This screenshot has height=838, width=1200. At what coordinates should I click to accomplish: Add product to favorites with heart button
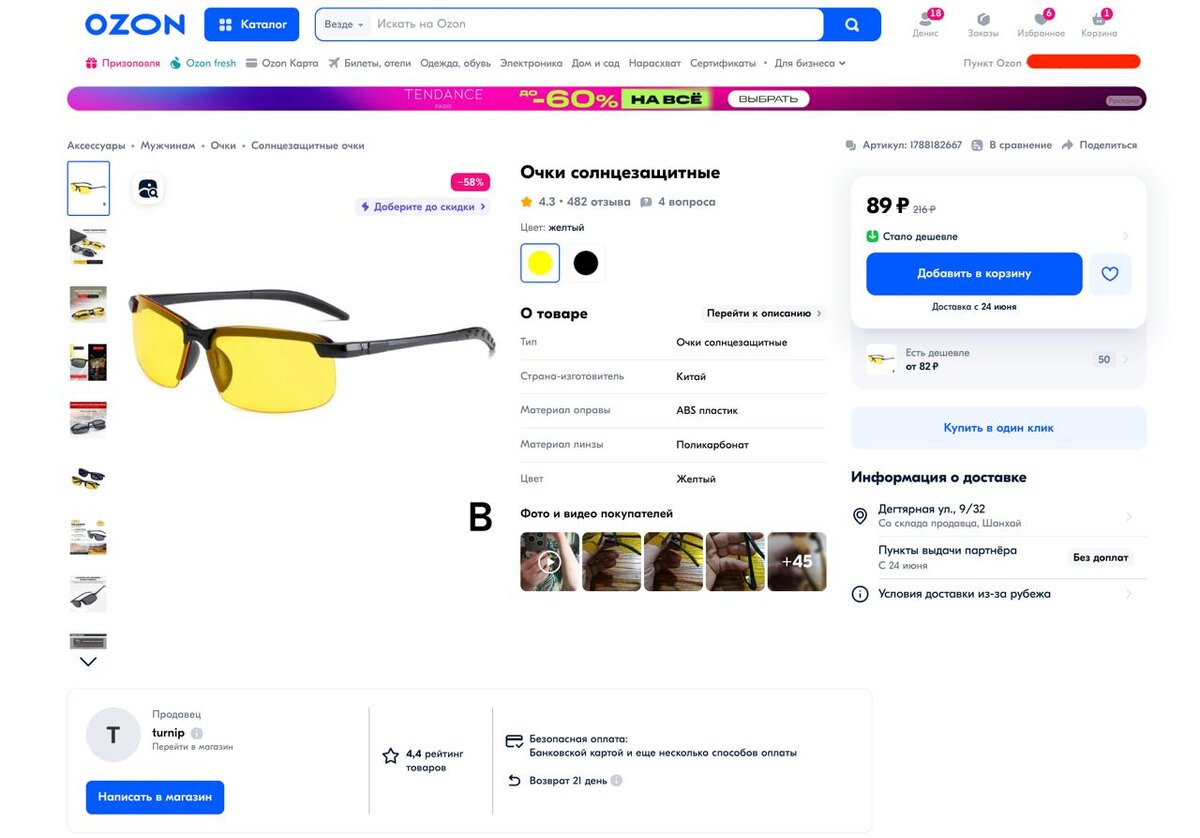[x=1110, y=274]
